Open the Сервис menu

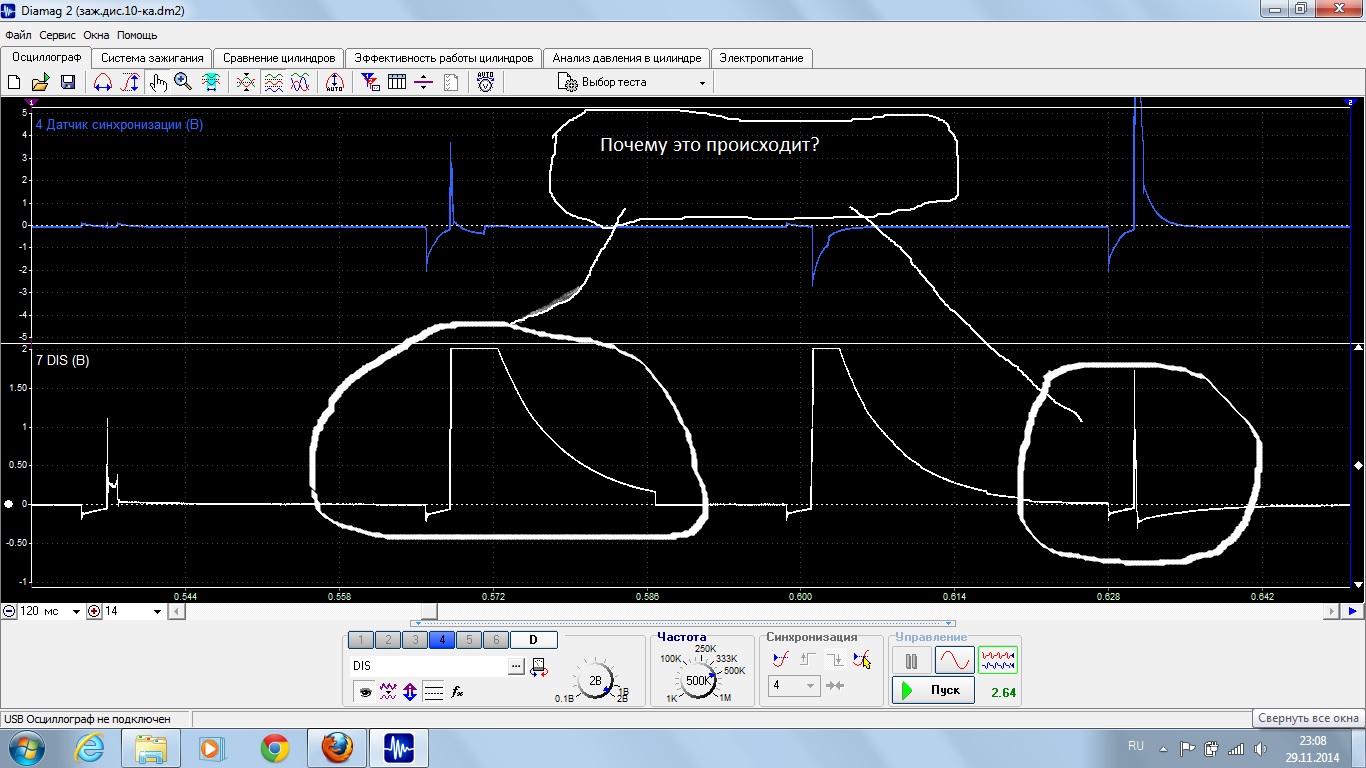[57, 35]
